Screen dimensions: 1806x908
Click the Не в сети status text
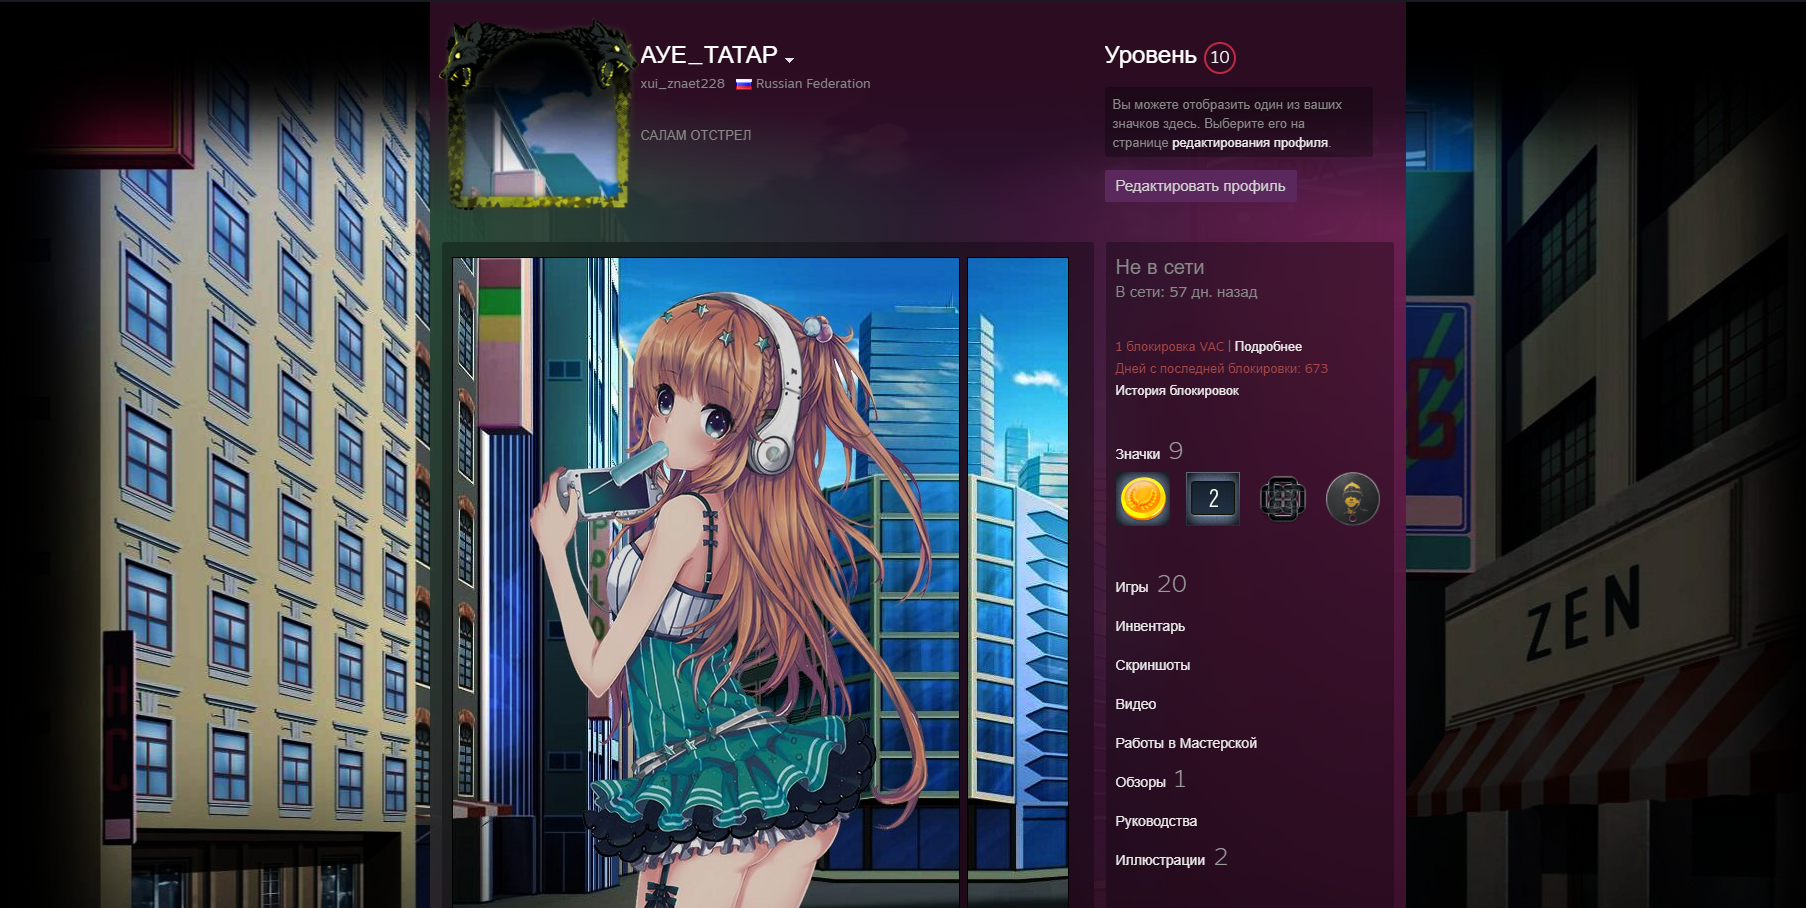click(1159, 267)
